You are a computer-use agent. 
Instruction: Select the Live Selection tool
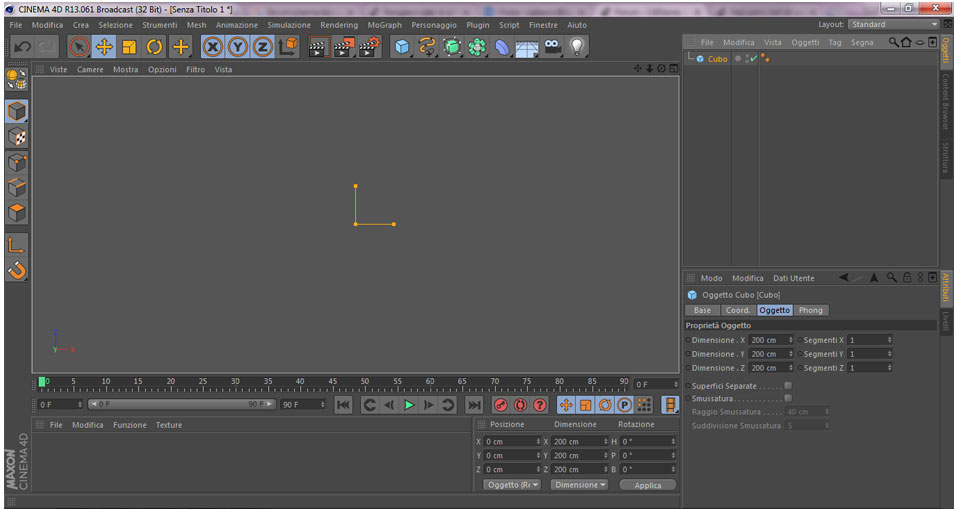coord(79,47)
